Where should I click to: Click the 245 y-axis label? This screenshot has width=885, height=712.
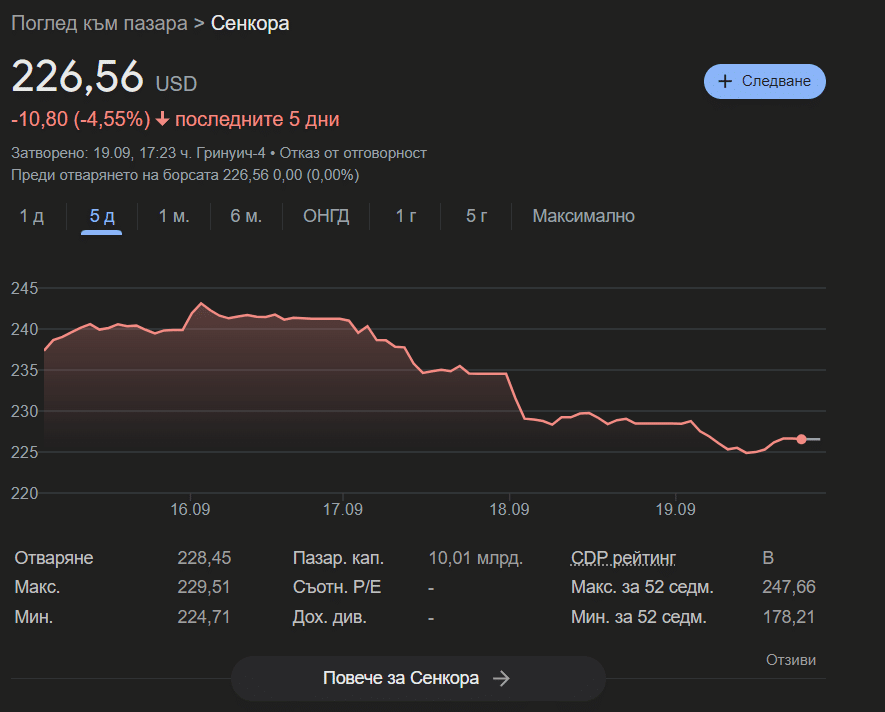tap(24, 289)
